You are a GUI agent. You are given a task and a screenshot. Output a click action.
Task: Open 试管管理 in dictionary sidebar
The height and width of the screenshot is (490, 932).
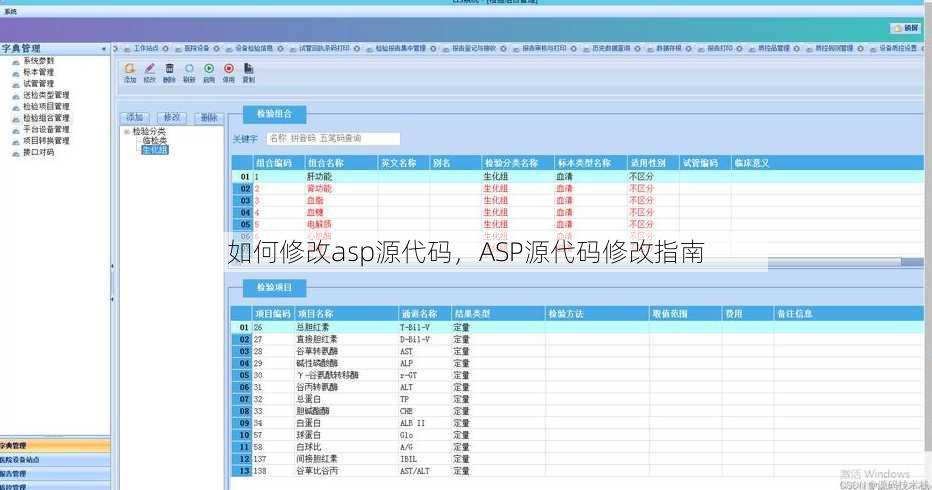tap(38, 83)
